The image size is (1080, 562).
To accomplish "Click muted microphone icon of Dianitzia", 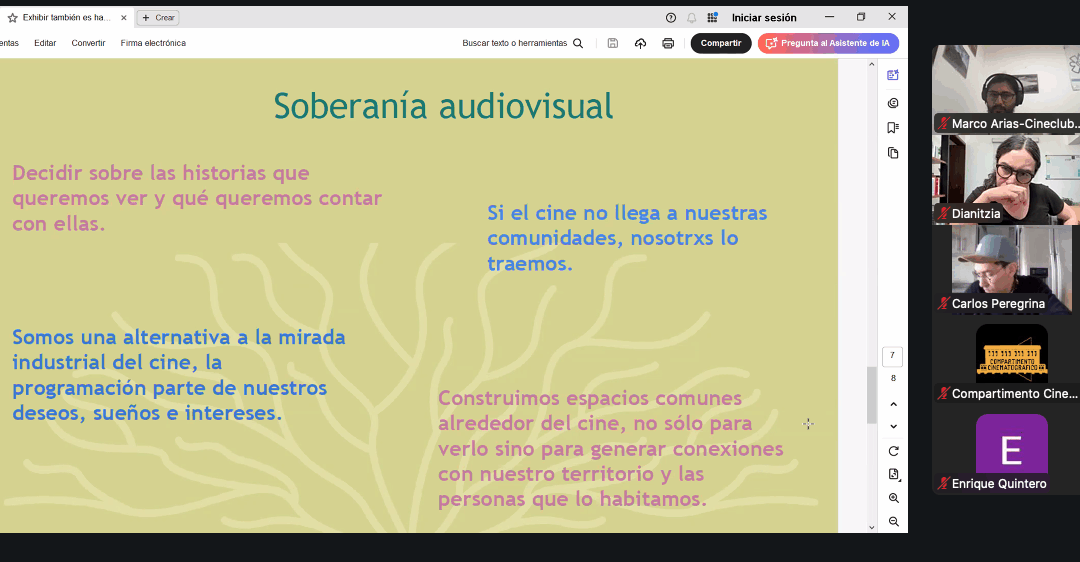I will (944, 214).
